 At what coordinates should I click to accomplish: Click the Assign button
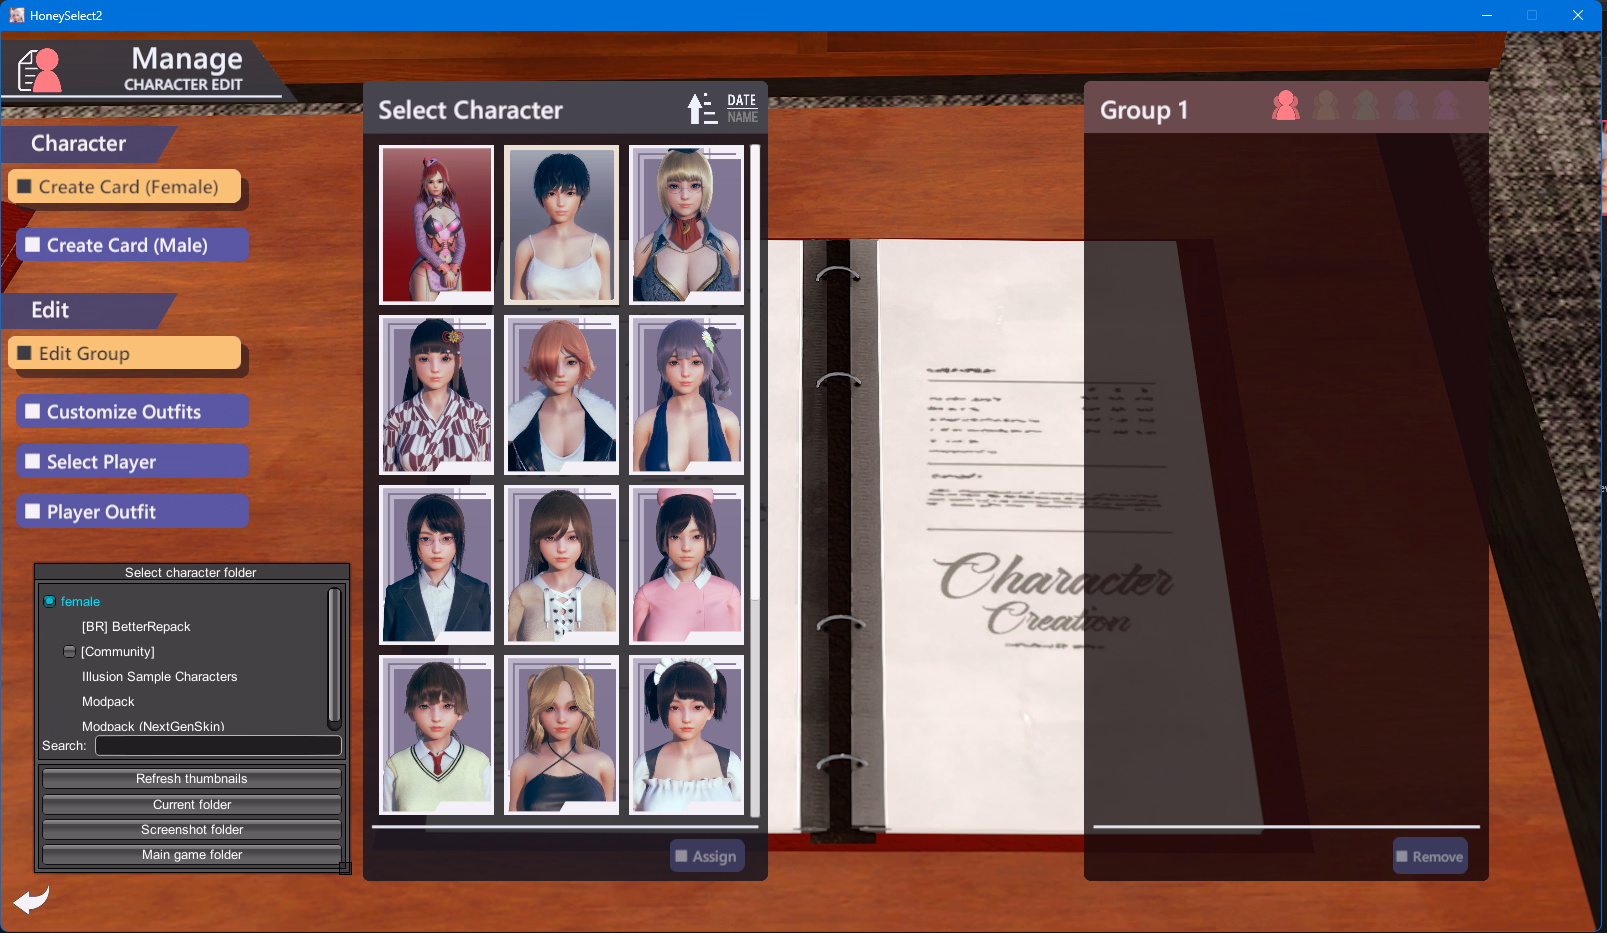pyautogui.click(x=707, y=856)
